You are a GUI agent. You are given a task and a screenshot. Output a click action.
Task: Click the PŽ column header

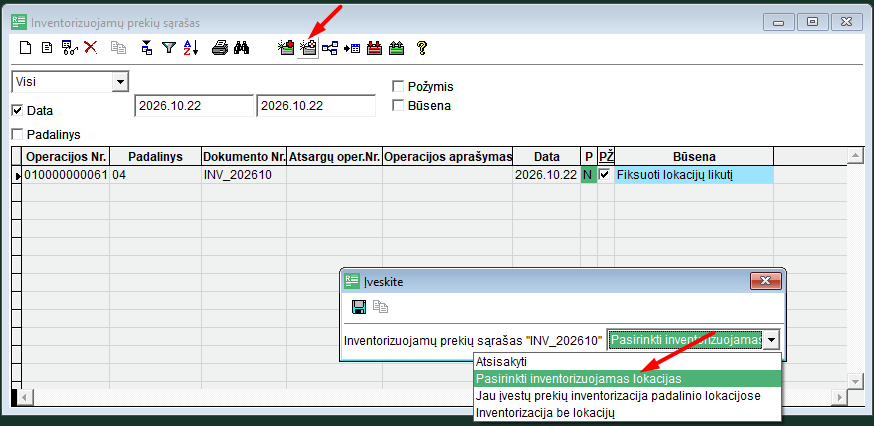pos(606,156)
